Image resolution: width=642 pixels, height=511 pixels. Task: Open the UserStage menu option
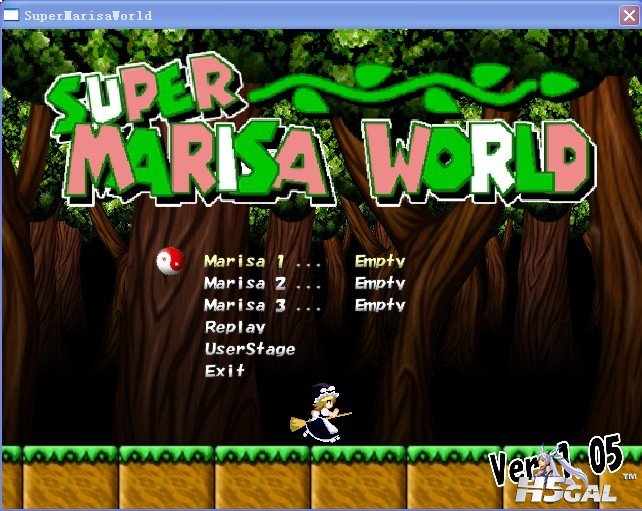(x=250, y=349)
